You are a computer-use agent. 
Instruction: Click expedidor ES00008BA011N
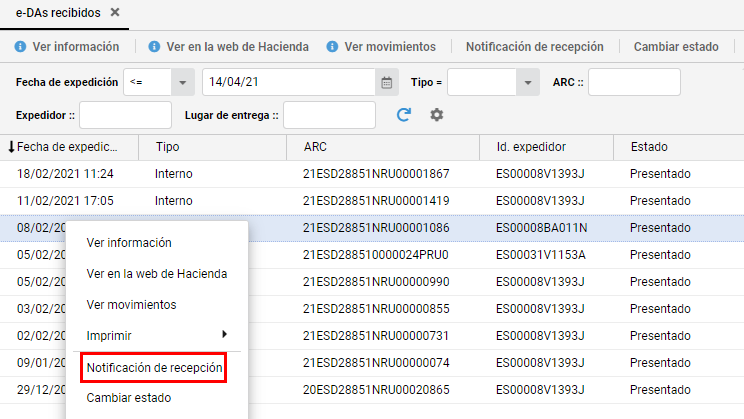541,228
